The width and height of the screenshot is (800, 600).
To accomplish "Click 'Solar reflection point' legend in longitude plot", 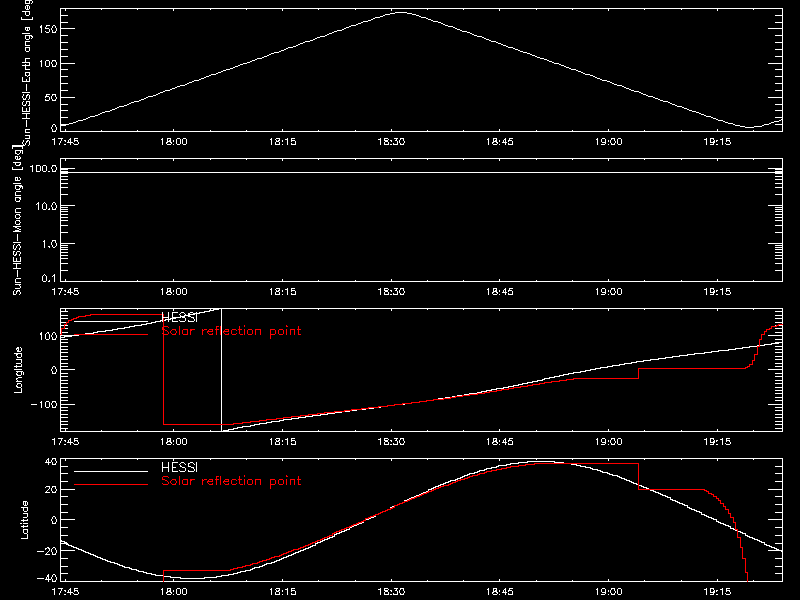I will pos(231,331).
